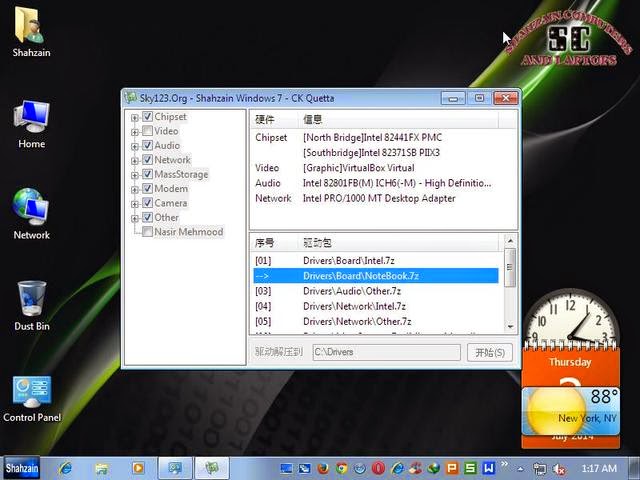This screenshot has height=480, width=640.
Task: Expand the Audio tree node
Action: 135,147
